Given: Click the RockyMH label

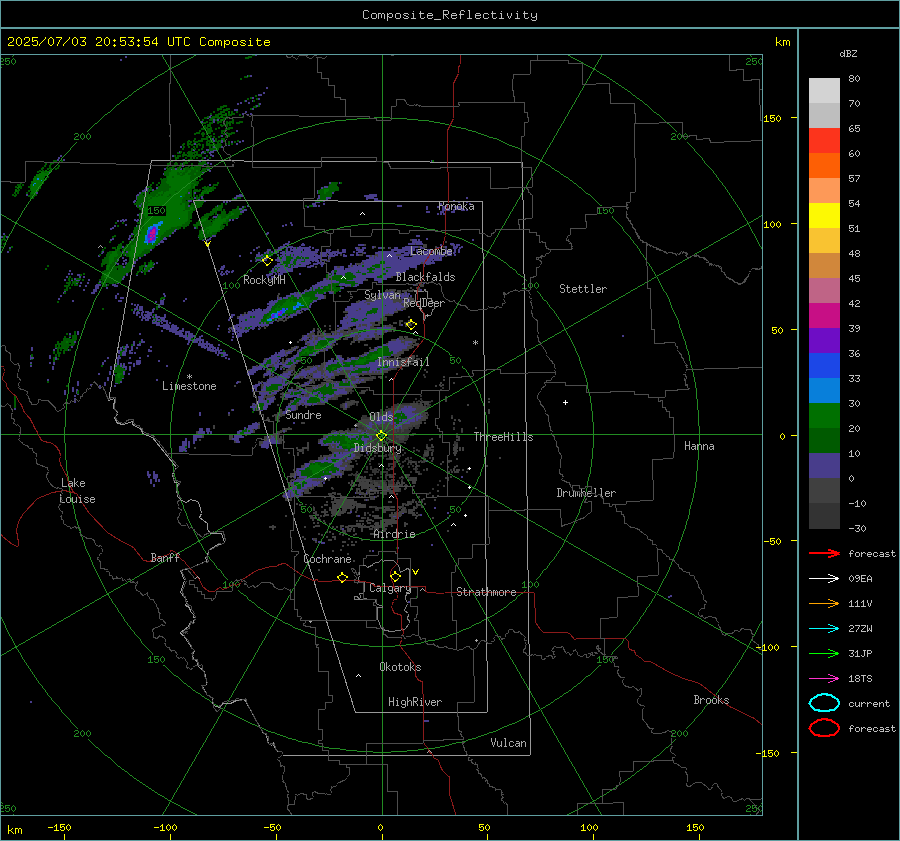Looking at the screenshot, I should tap(264, 280).
